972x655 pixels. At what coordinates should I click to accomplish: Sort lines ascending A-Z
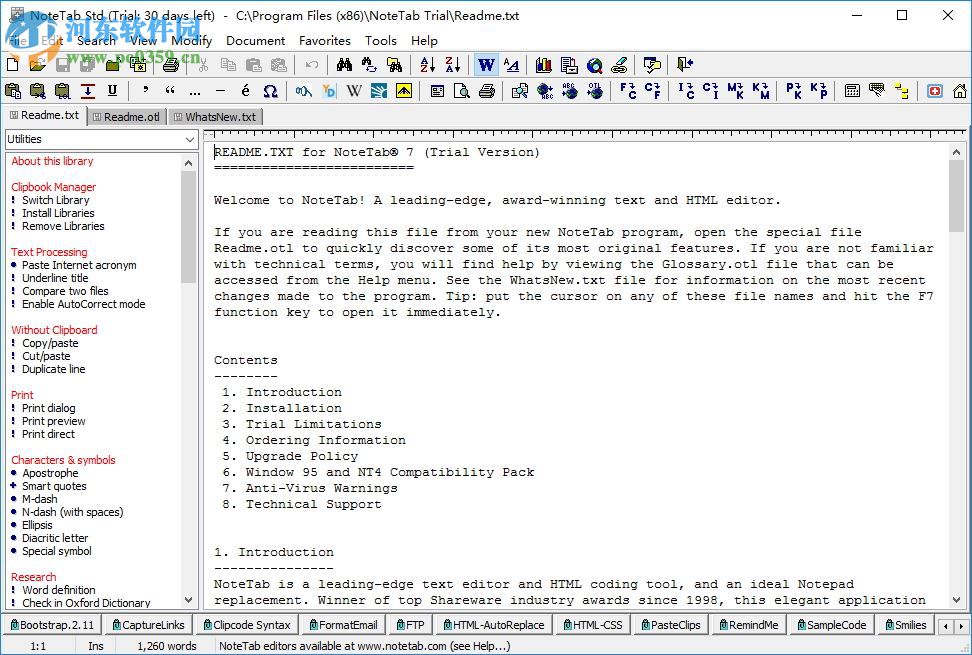(x=428, y=64)
